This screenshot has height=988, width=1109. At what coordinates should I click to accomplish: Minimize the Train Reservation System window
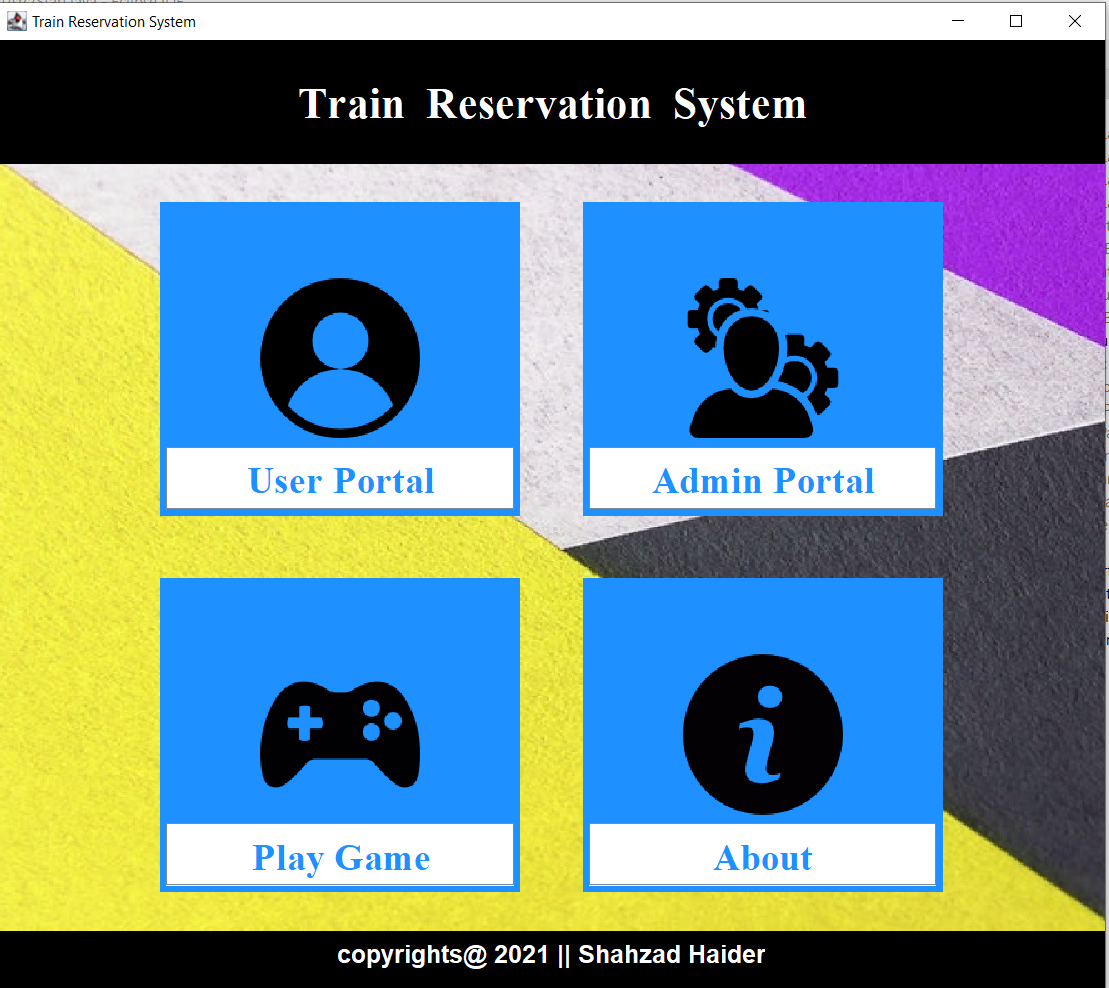(958, 21)
